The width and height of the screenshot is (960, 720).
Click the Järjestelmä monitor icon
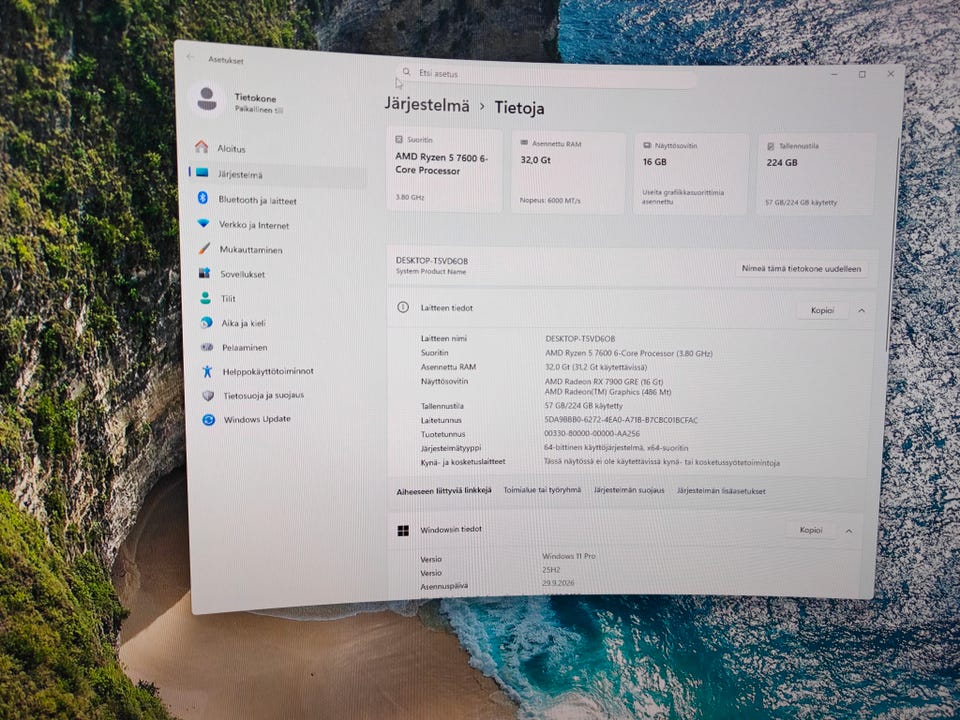click(x=202, y=173)
